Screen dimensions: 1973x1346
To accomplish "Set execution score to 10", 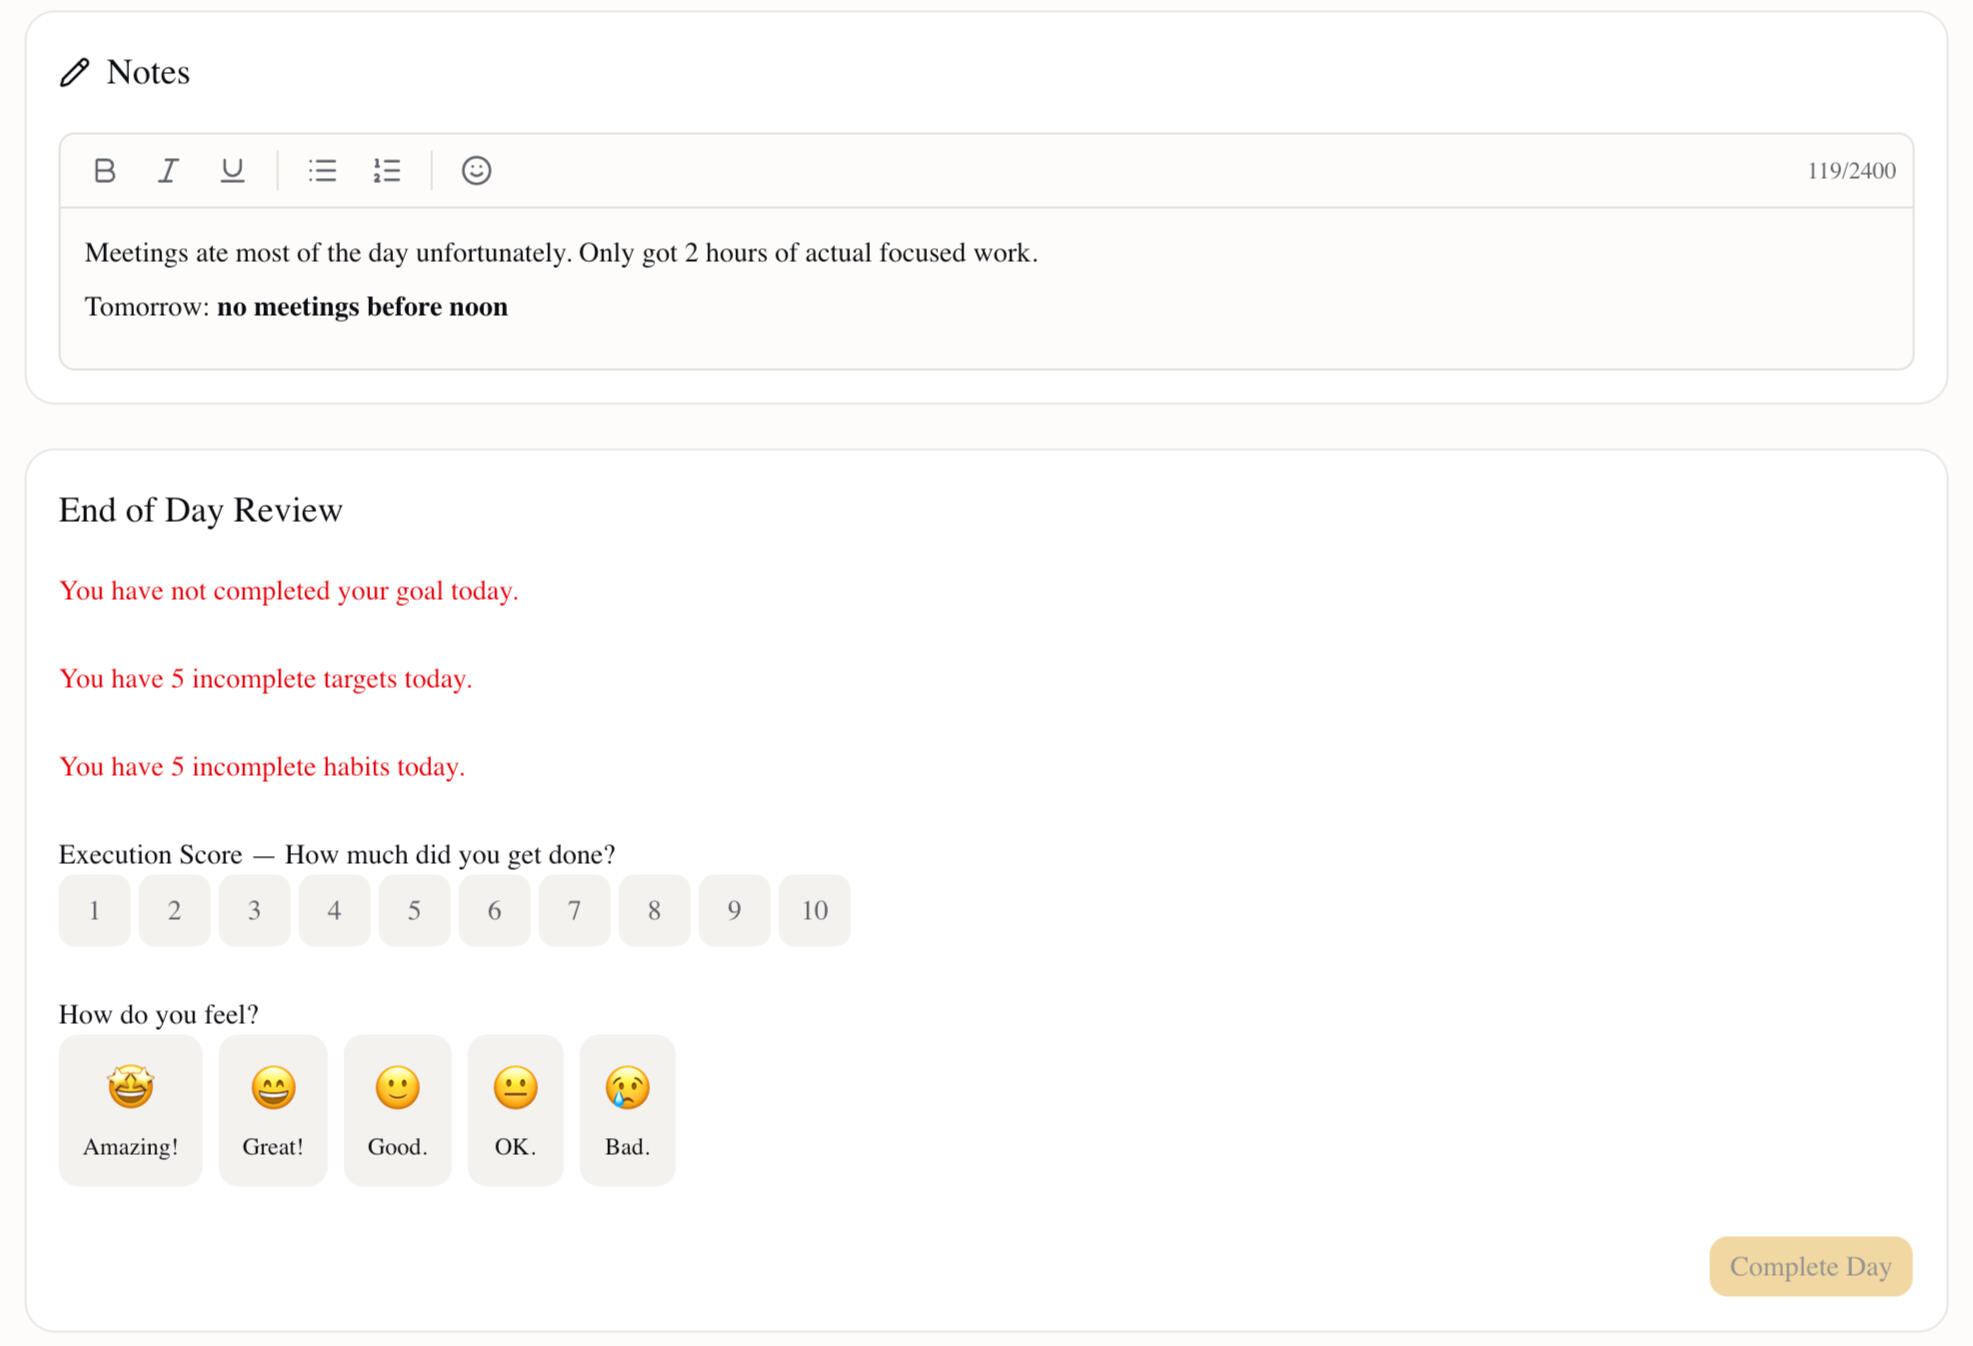I will click(x=814, y=910).
